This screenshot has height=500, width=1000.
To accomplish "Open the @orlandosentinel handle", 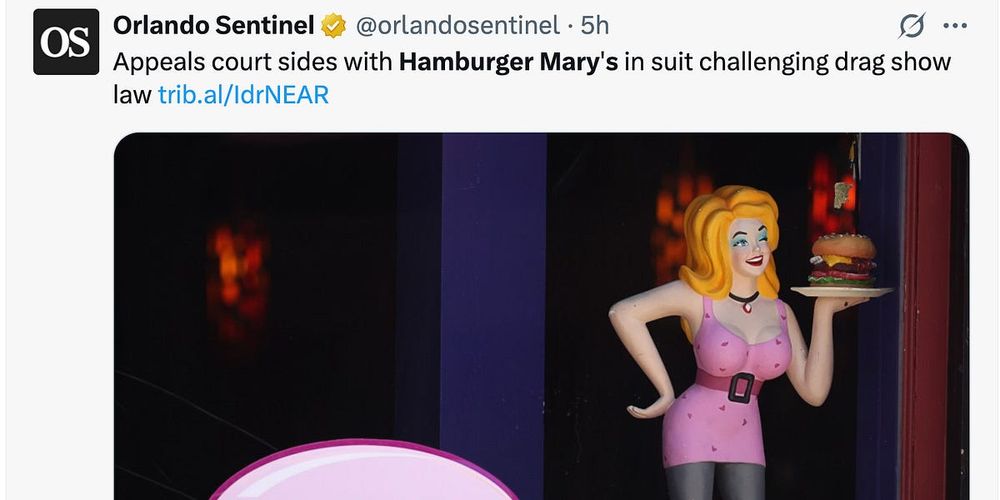I will coord(457,26).
